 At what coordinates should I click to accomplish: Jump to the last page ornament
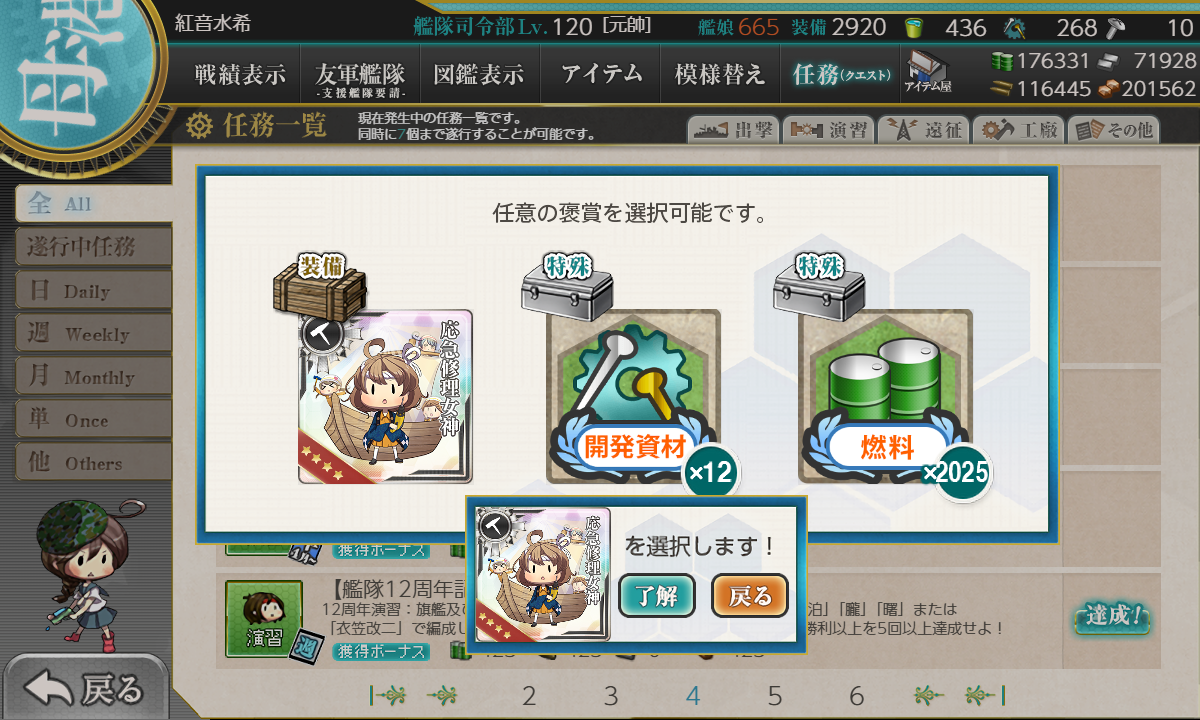[x=984, y=695]
